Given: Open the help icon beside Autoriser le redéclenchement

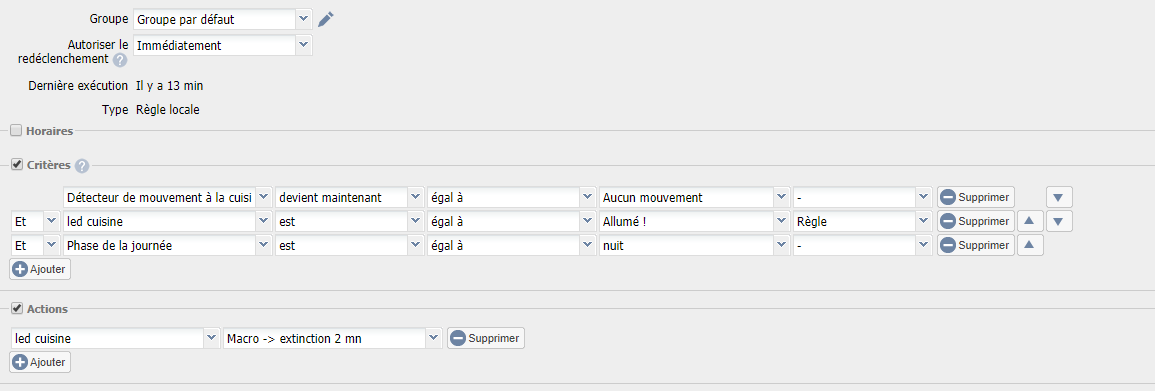Looking at the screenshot, I should pyautogui.click(x=120, y=60).
